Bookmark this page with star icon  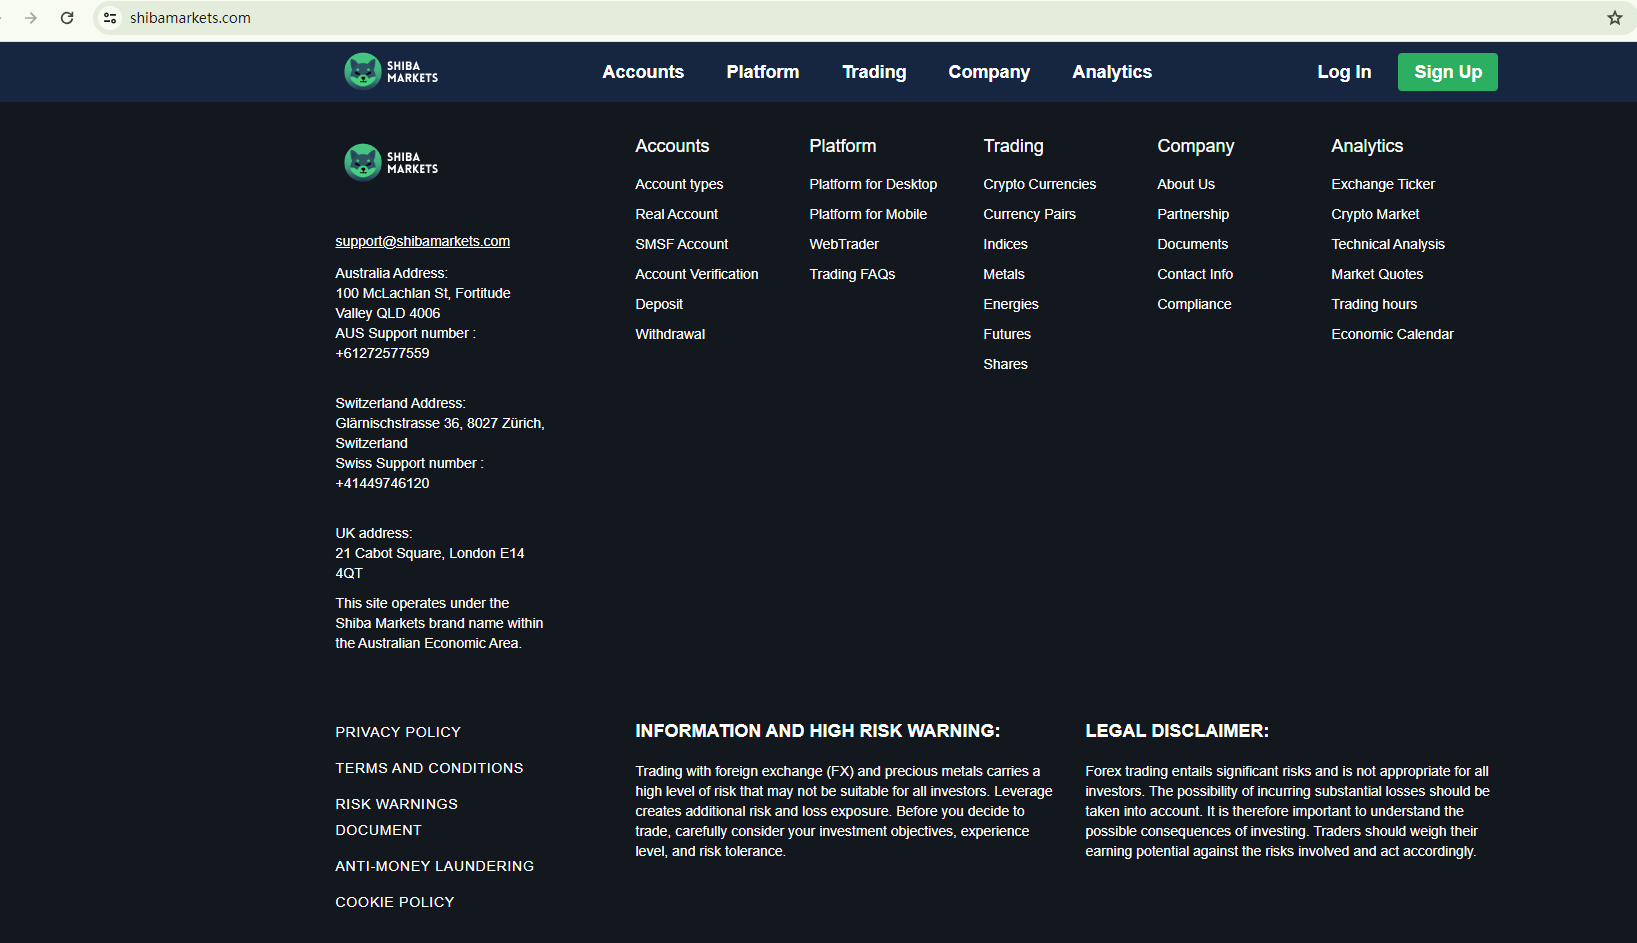pyautogui.click(x=1614, y=18)
